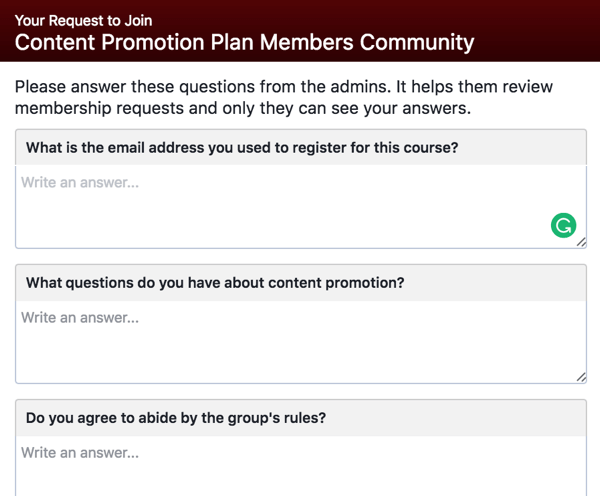
Task: Click the 'Do you agree to abide' heading
Action: click(x=176, y=418)
